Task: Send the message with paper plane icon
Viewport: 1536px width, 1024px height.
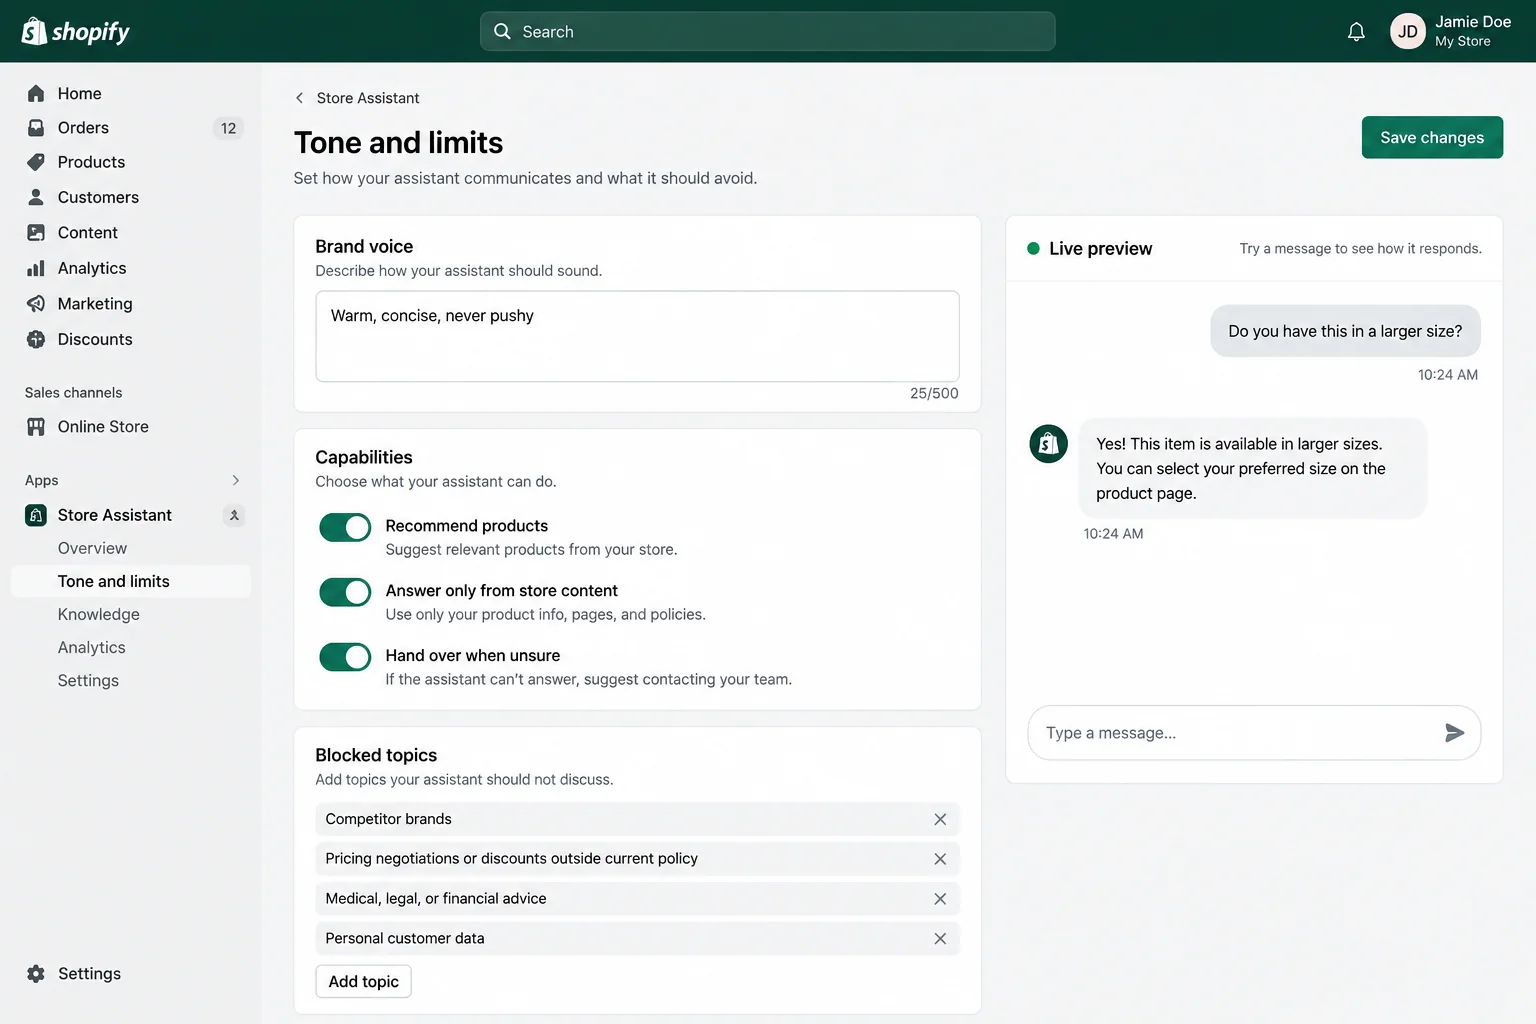Action: [1455, 733]
